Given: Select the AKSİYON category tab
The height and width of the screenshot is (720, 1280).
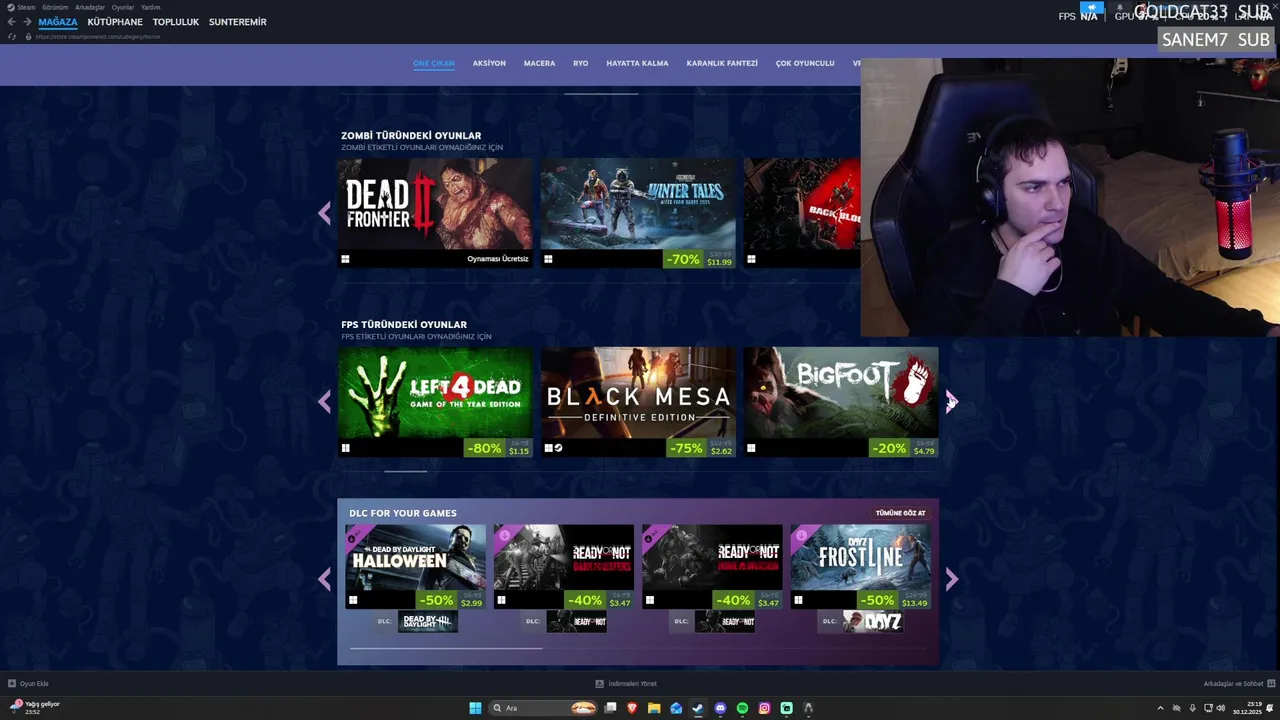Looking at the screenshot, I should point(489,63).
